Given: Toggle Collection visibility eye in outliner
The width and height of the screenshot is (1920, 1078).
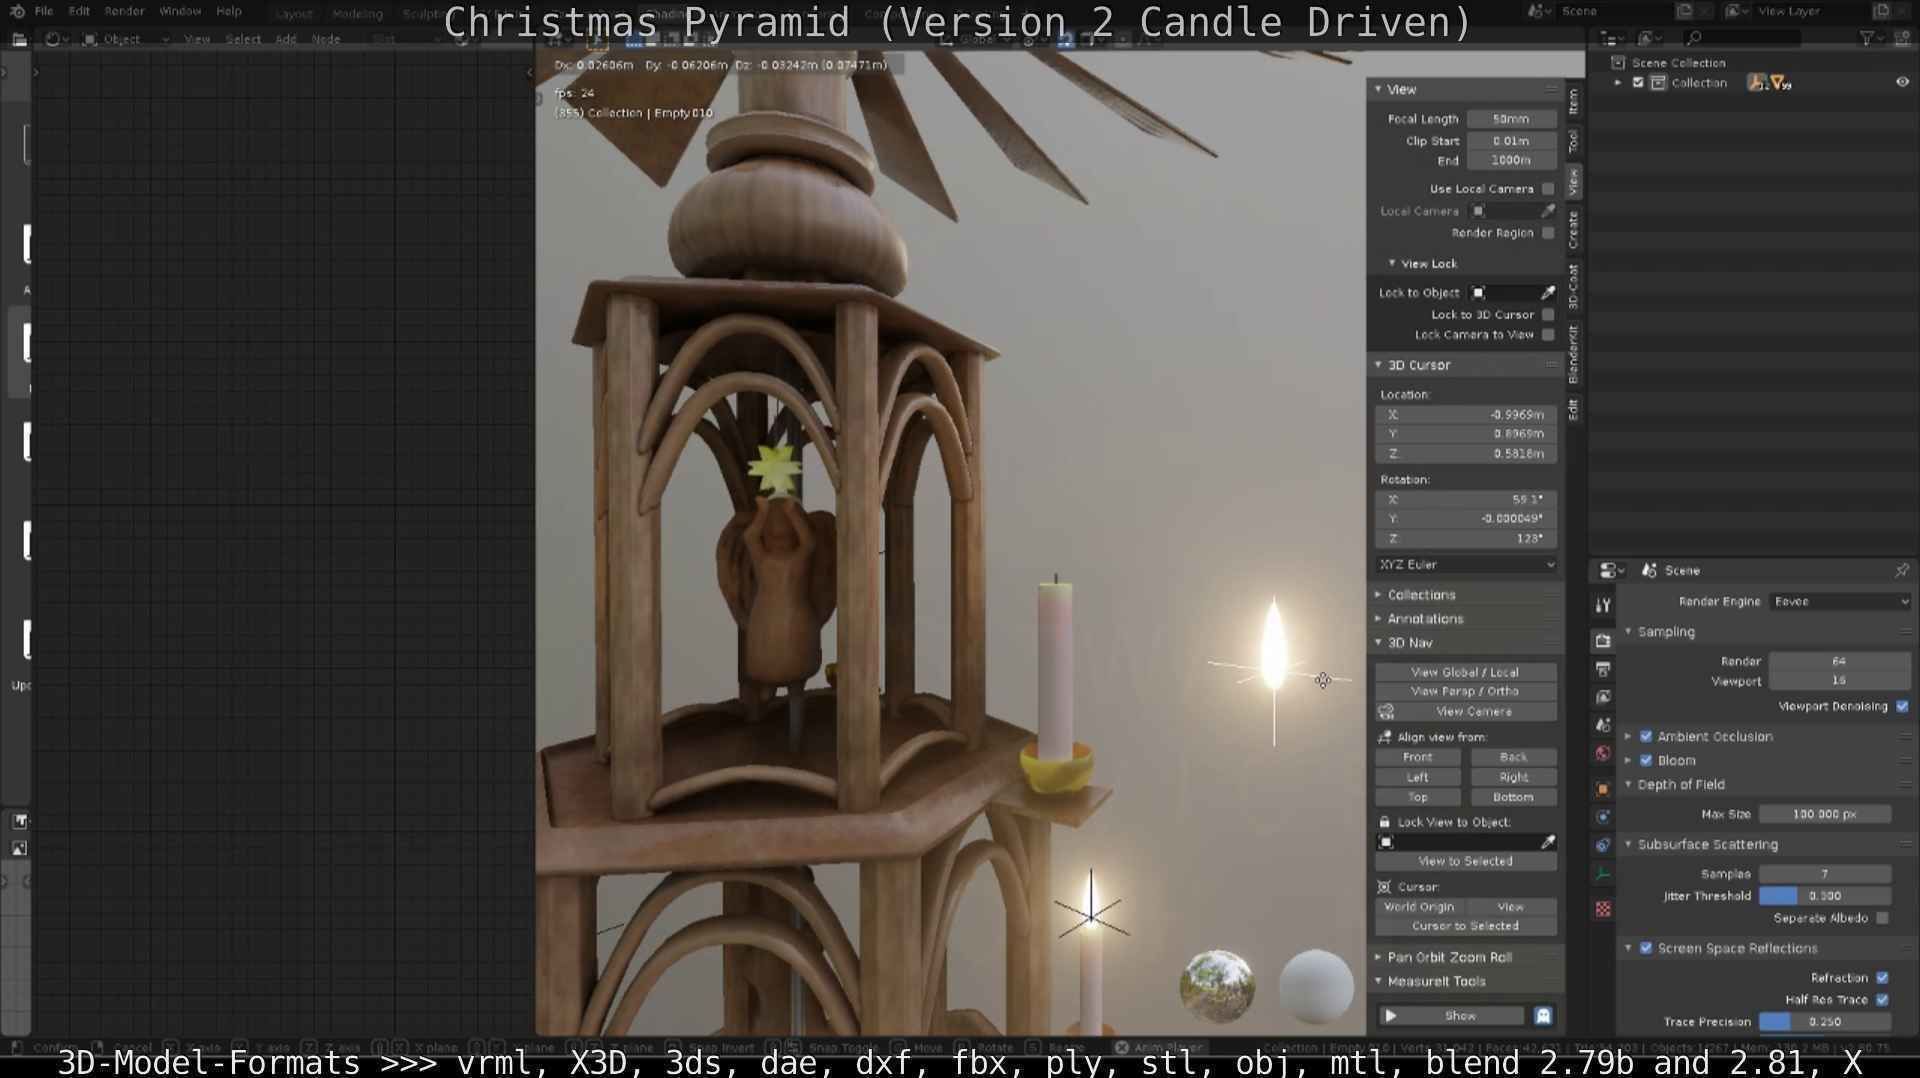Looking at the screenshot, I should point(1902,83).
